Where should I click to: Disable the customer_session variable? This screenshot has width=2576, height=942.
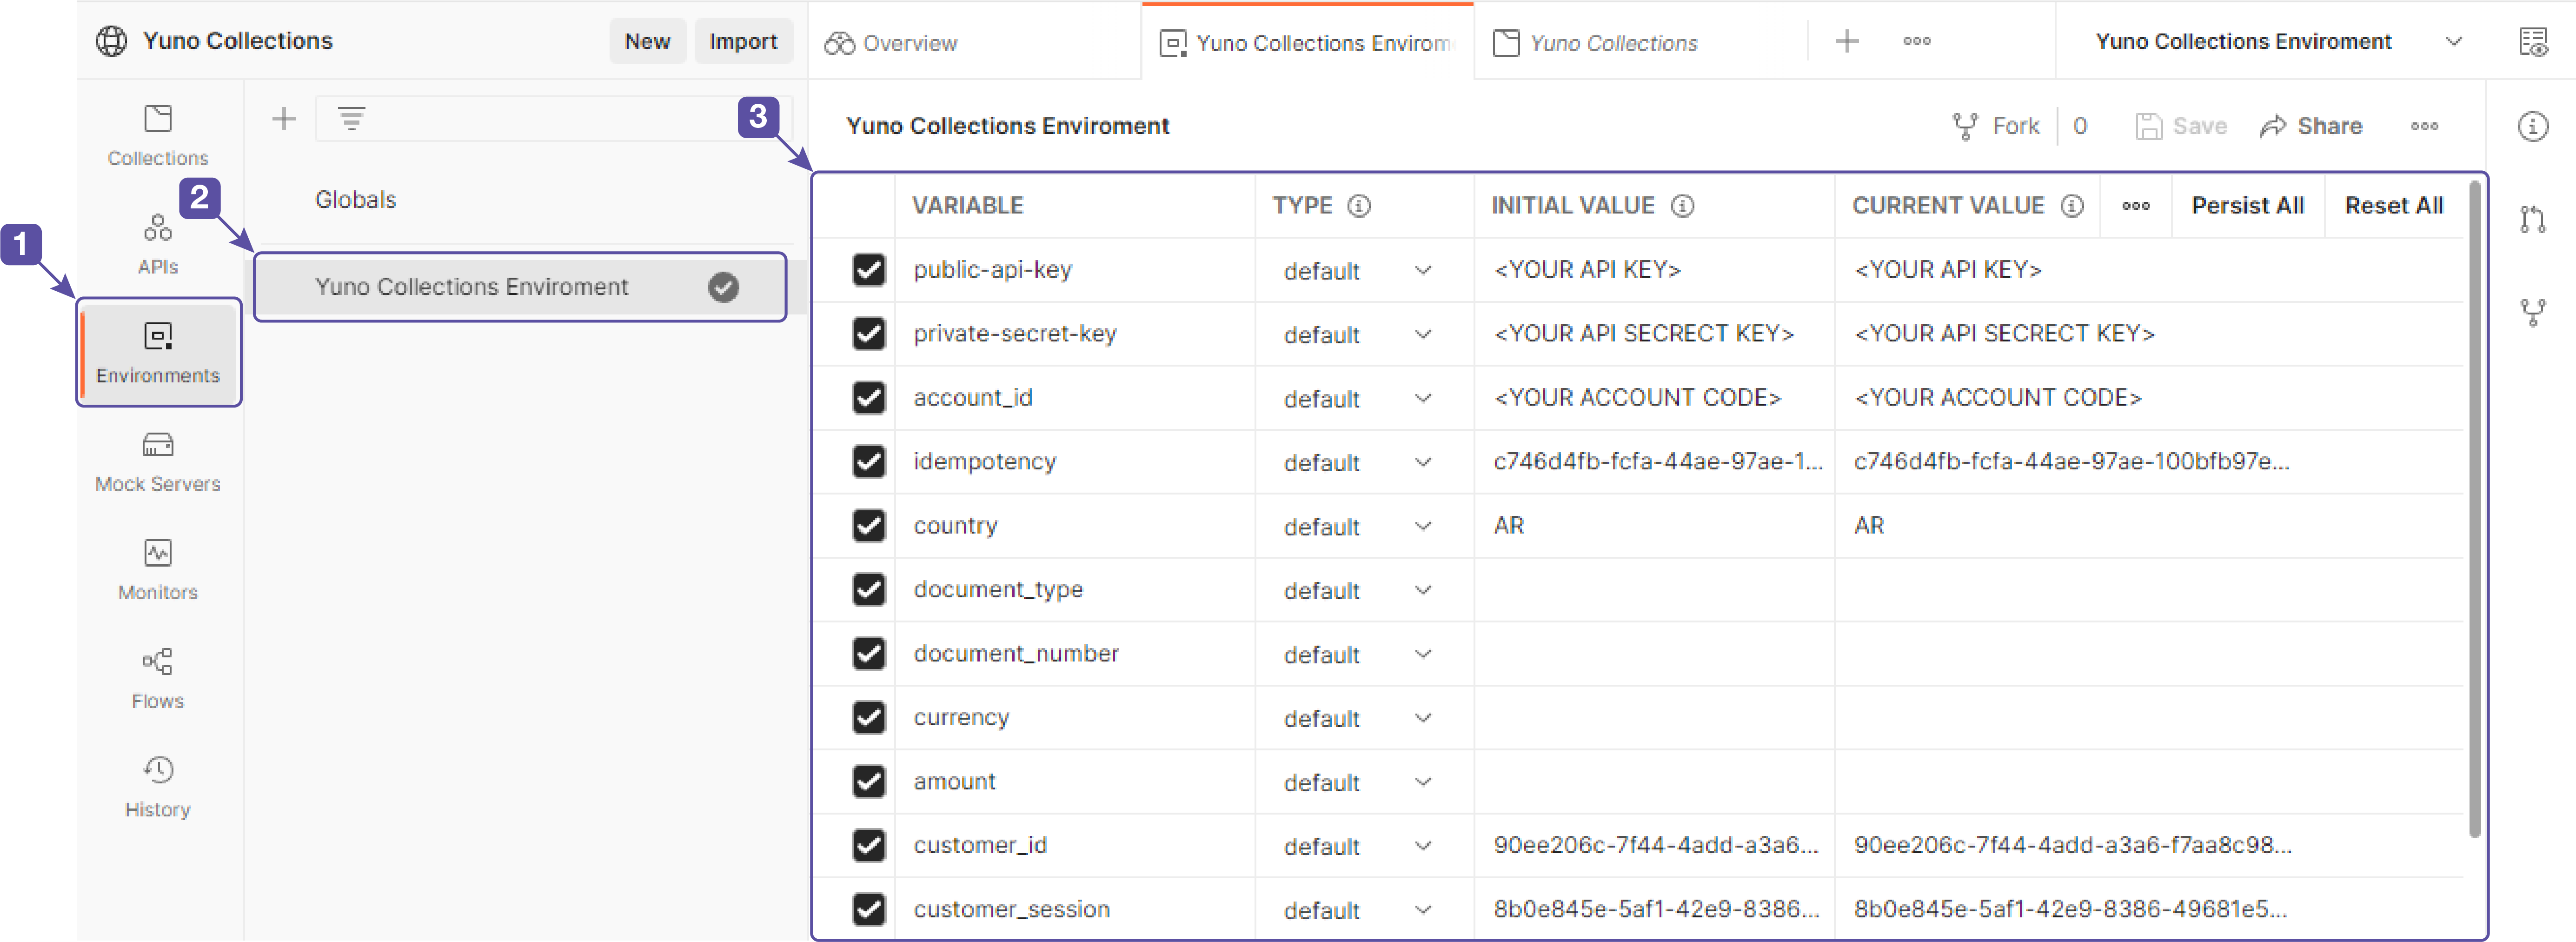tap(868, 909)
